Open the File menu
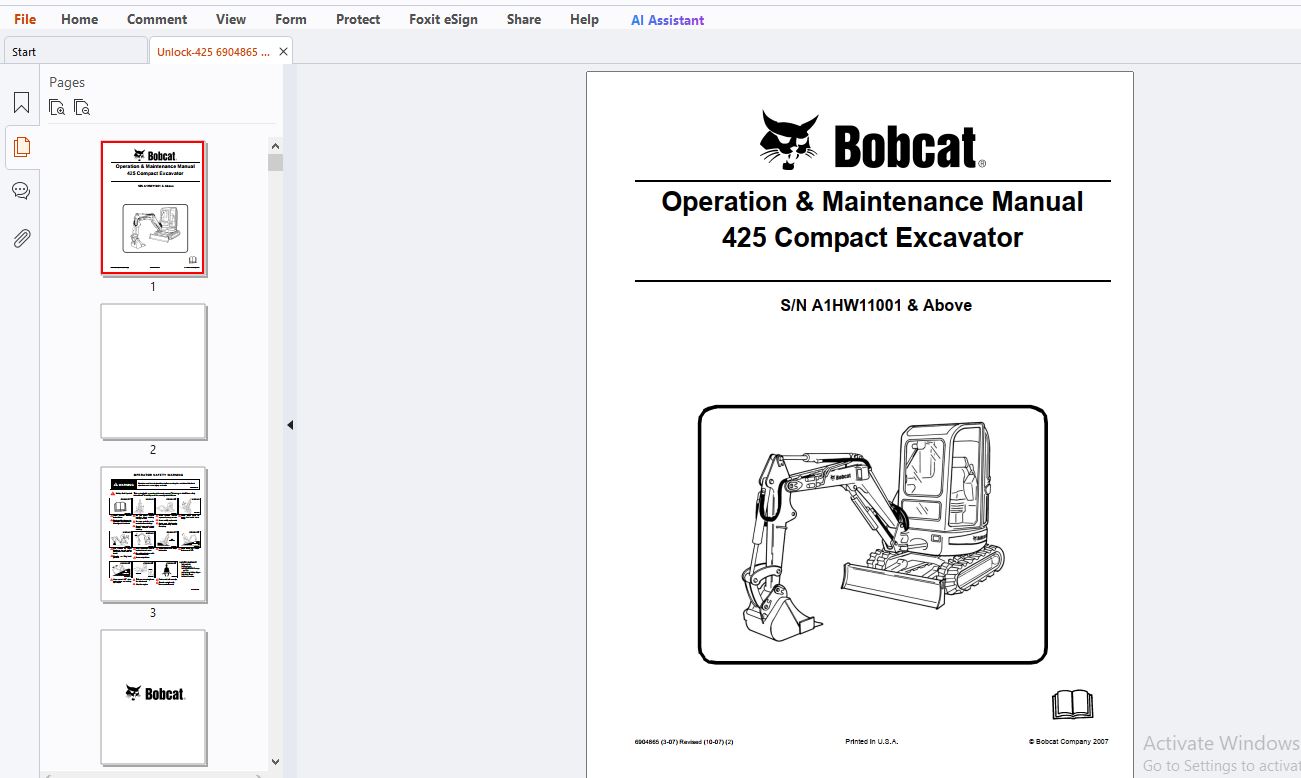The width and height of the screenshot is (1301, 778). click(x=25, y=19)
